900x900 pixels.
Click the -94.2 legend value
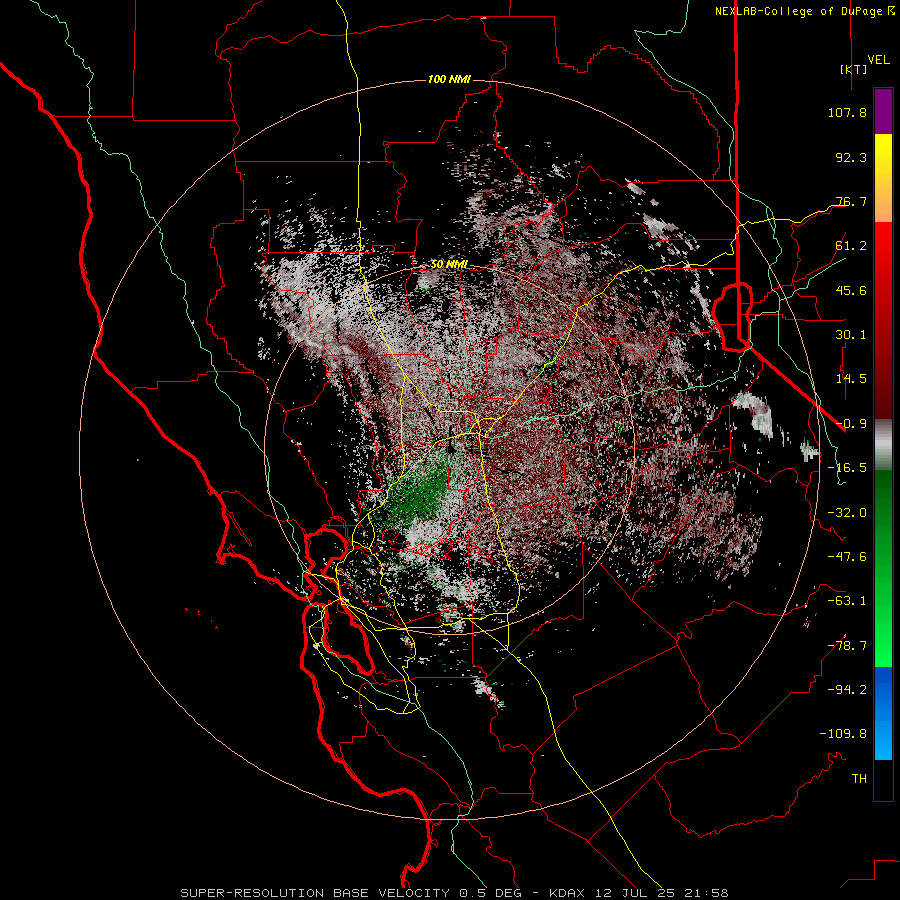847,690
